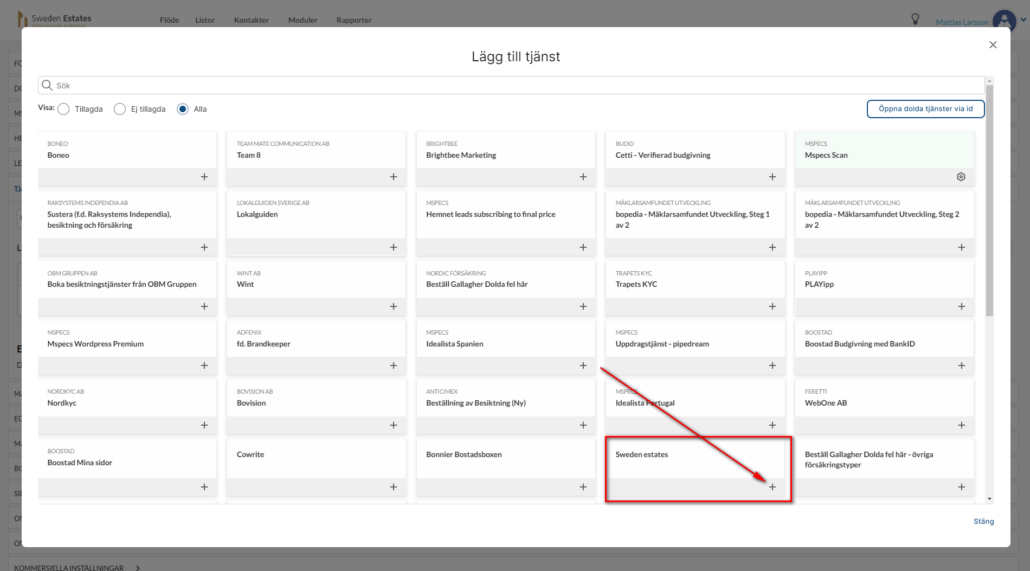Click plus icon on Bonnier Bostadsboxen card
Image resolution: width=1030 pixels, height=571 pixels.
tap(583, 487)
